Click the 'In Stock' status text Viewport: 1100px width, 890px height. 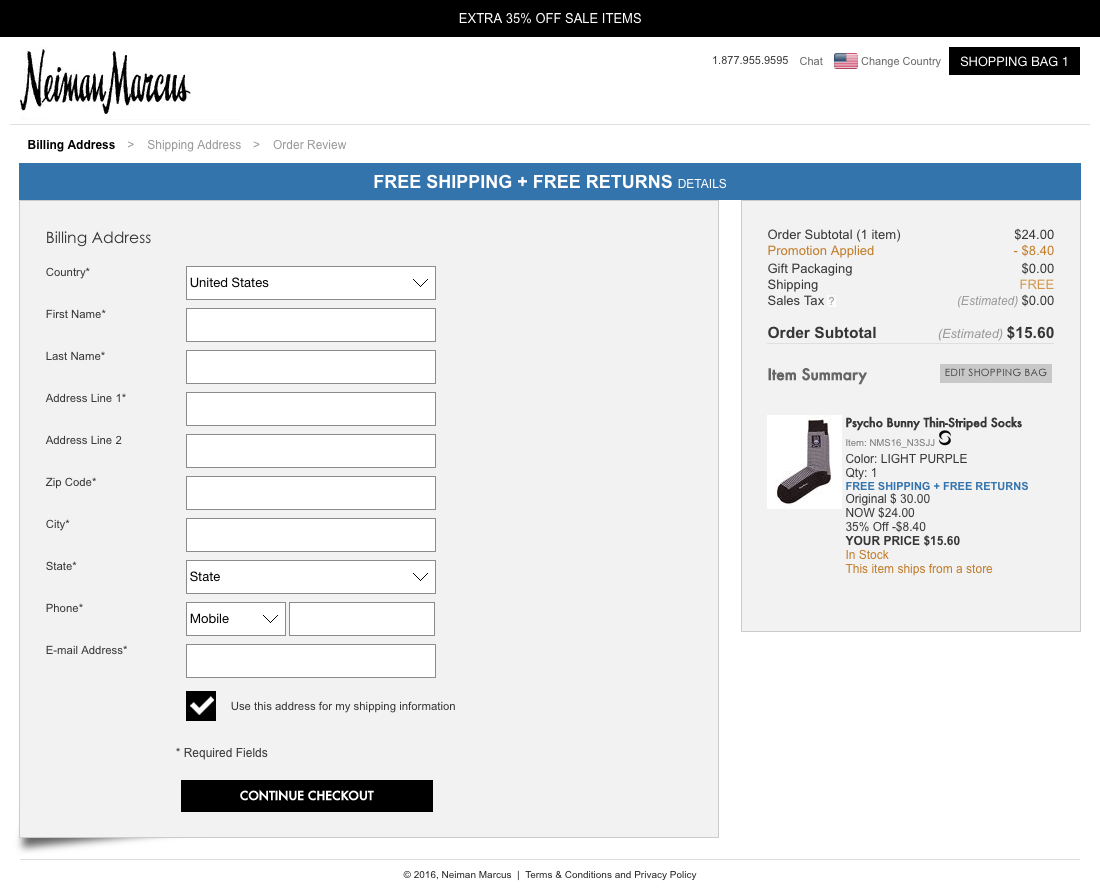pyautogui.click(x=866, y=555)
